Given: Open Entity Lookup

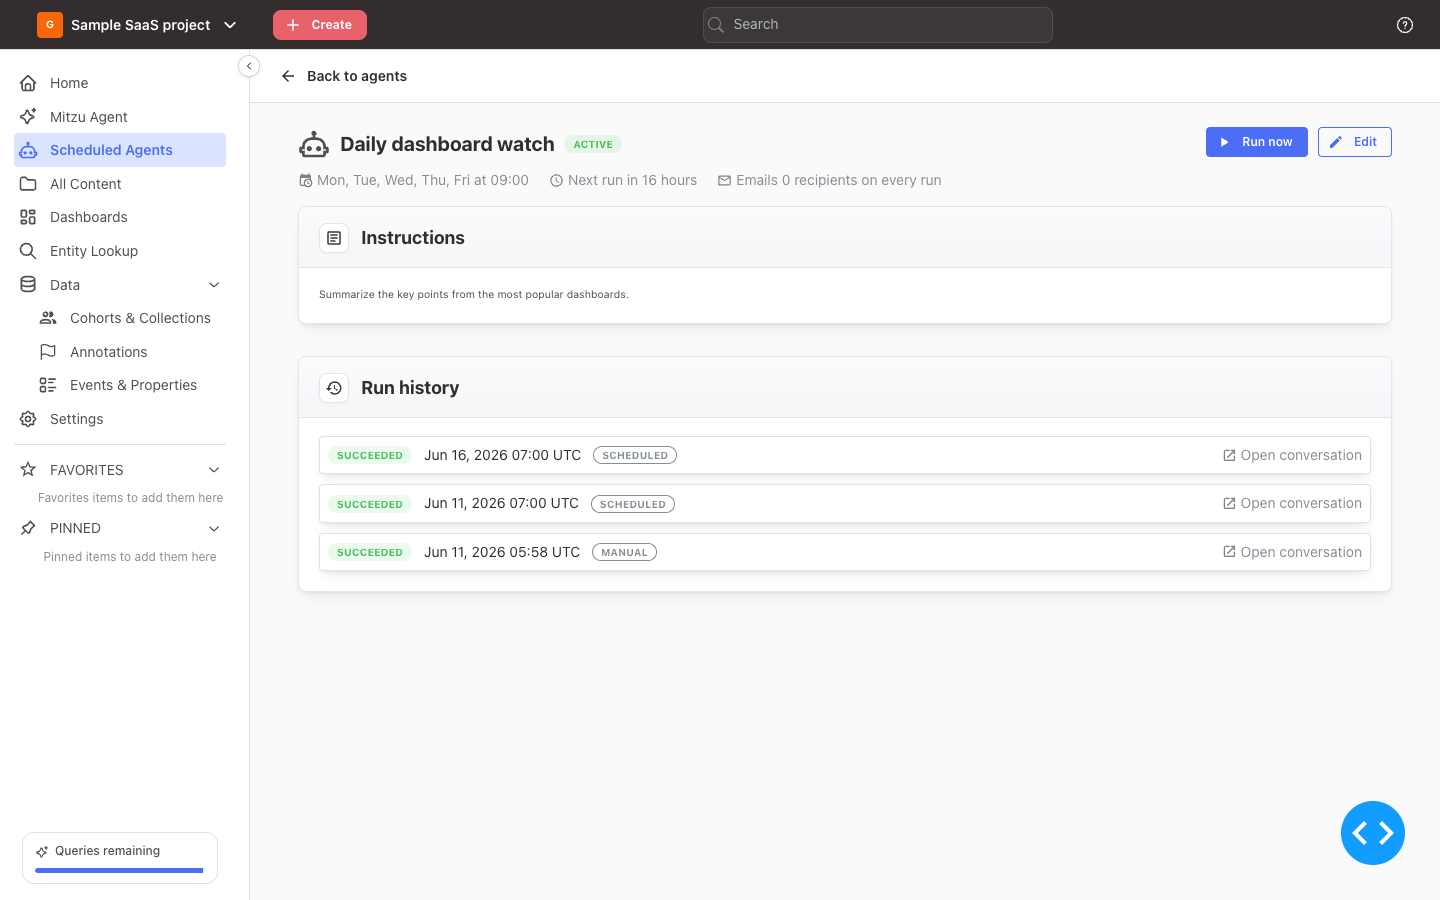Looking at the screenshot, I should tap(120, 251).
